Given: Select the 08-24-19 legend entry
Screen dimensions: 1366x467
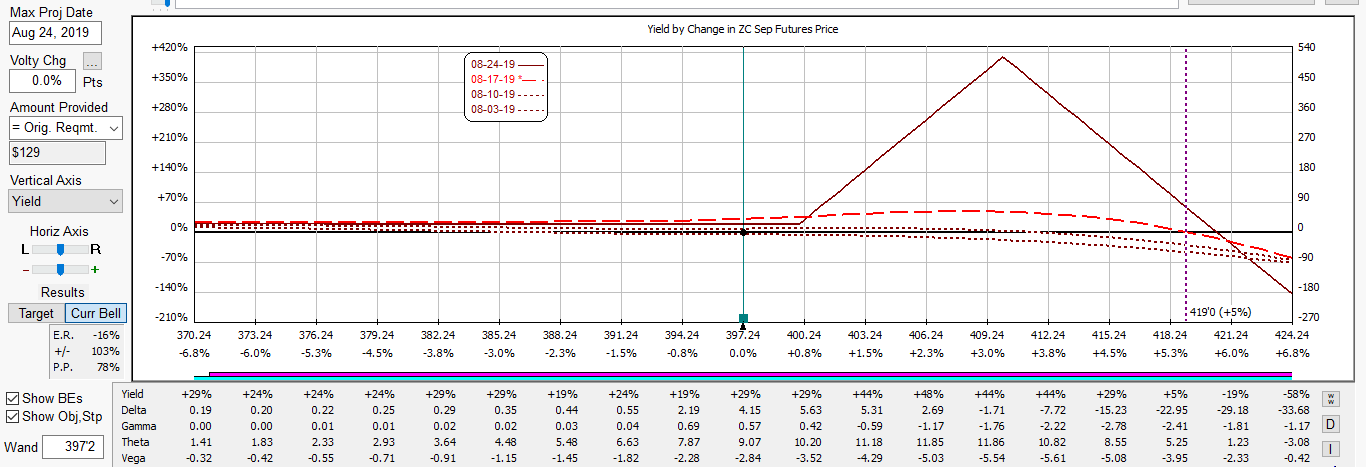Looking at the screenshot, I should click(x=506, y=64).
